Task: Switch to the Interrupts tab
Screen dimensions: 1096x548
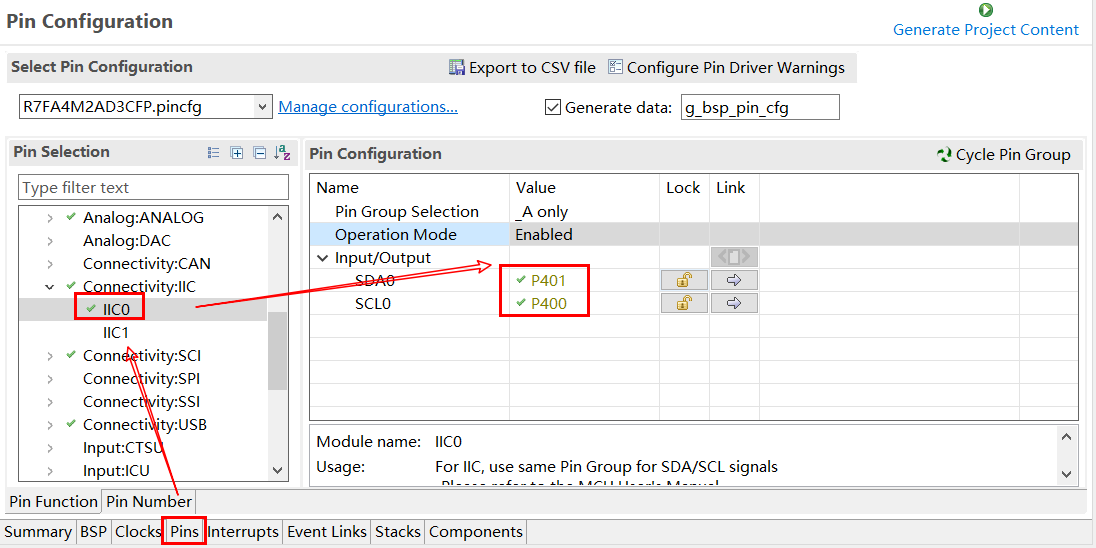Action: [243, 532]
